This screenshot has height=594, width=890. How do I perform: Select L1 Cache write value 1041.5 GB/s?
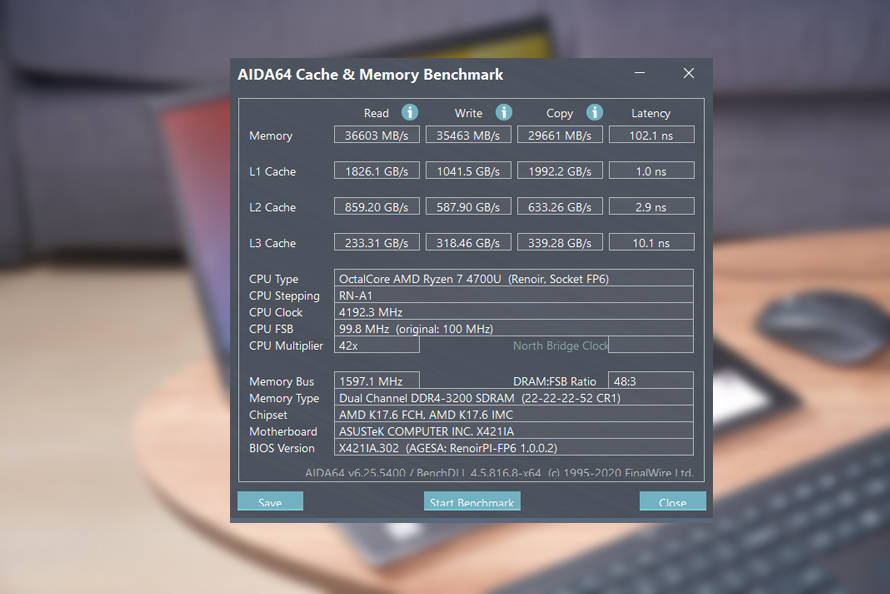(x=468, y=171)
